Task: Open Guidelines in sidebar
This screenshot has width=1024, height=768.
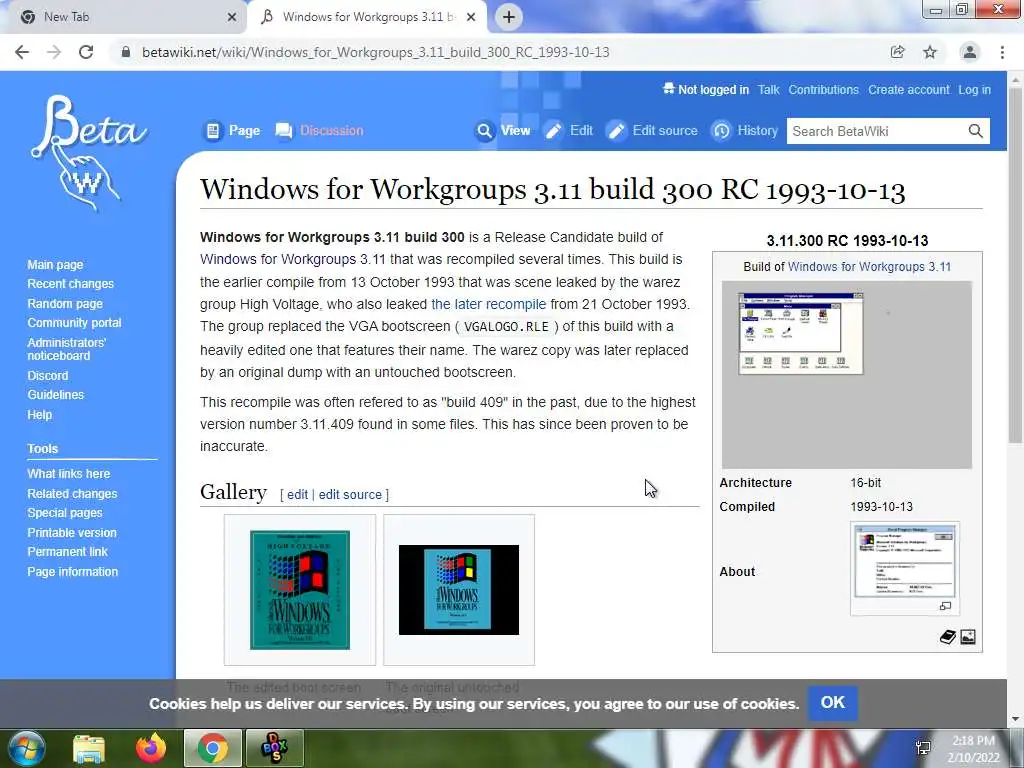Action: click(56, 394)
